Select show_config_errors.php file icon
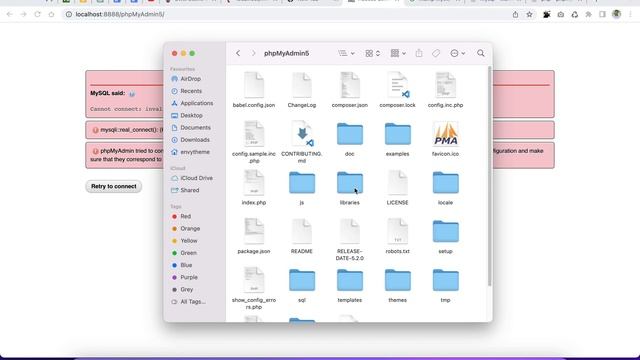This screenshot has height=360, width=640. click(254, 280)
